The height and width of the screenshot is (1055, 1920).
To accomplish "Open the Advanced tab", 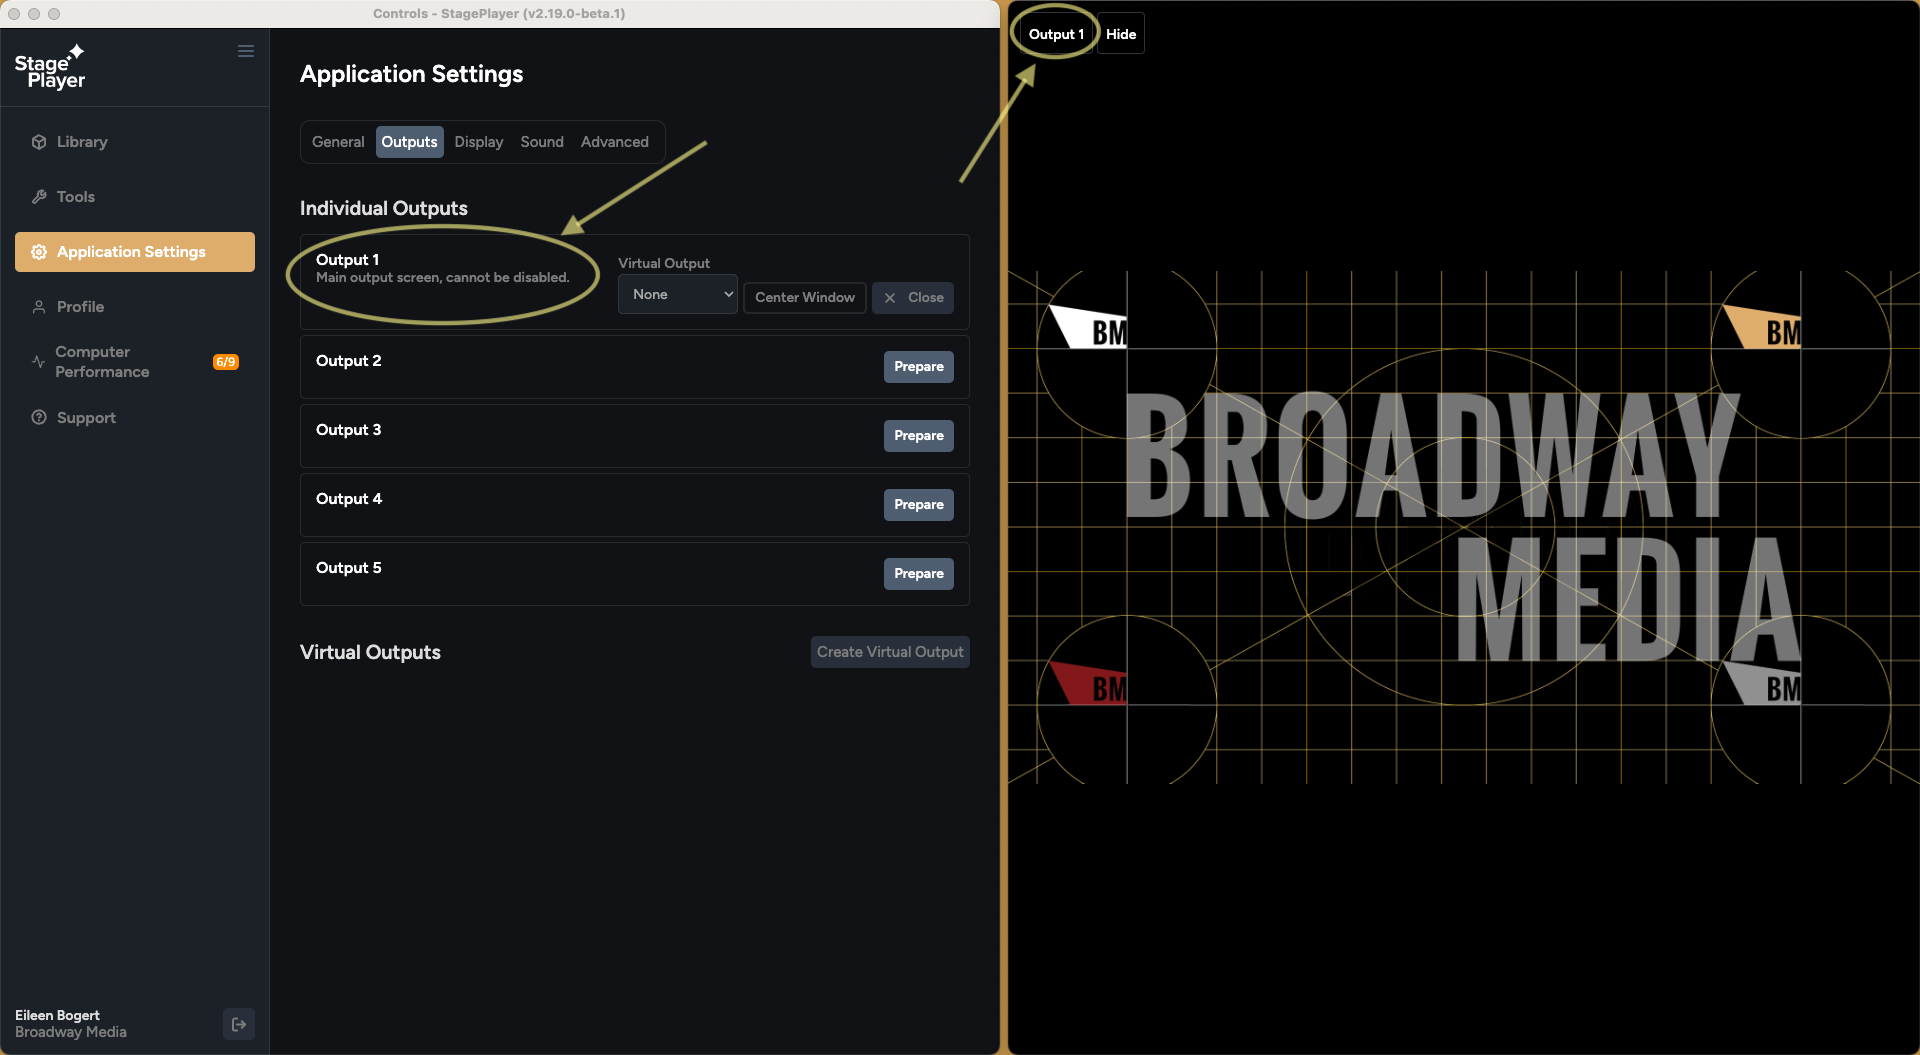I will click(x=615, y=142).
